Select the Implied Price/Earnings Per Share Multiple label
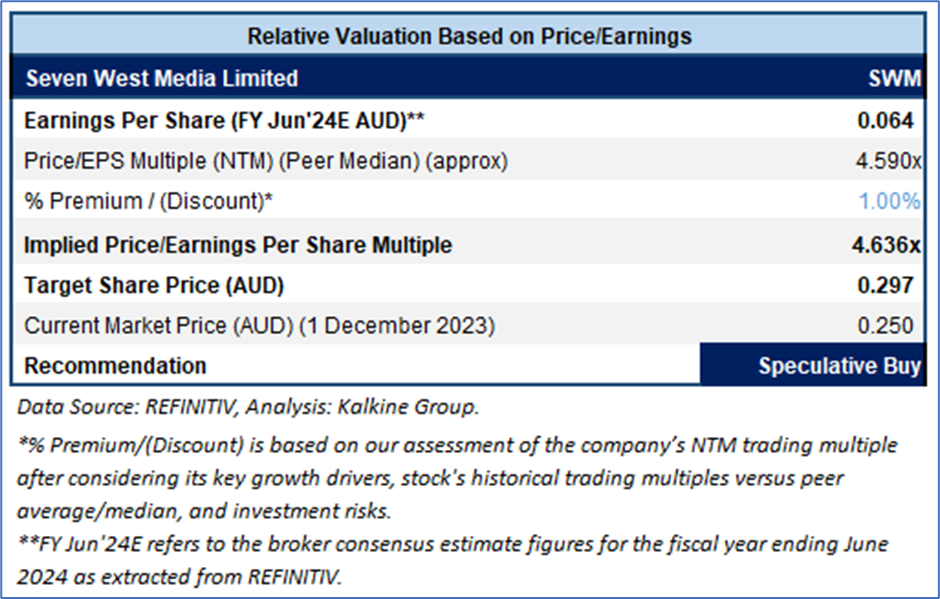 (238, 244)
